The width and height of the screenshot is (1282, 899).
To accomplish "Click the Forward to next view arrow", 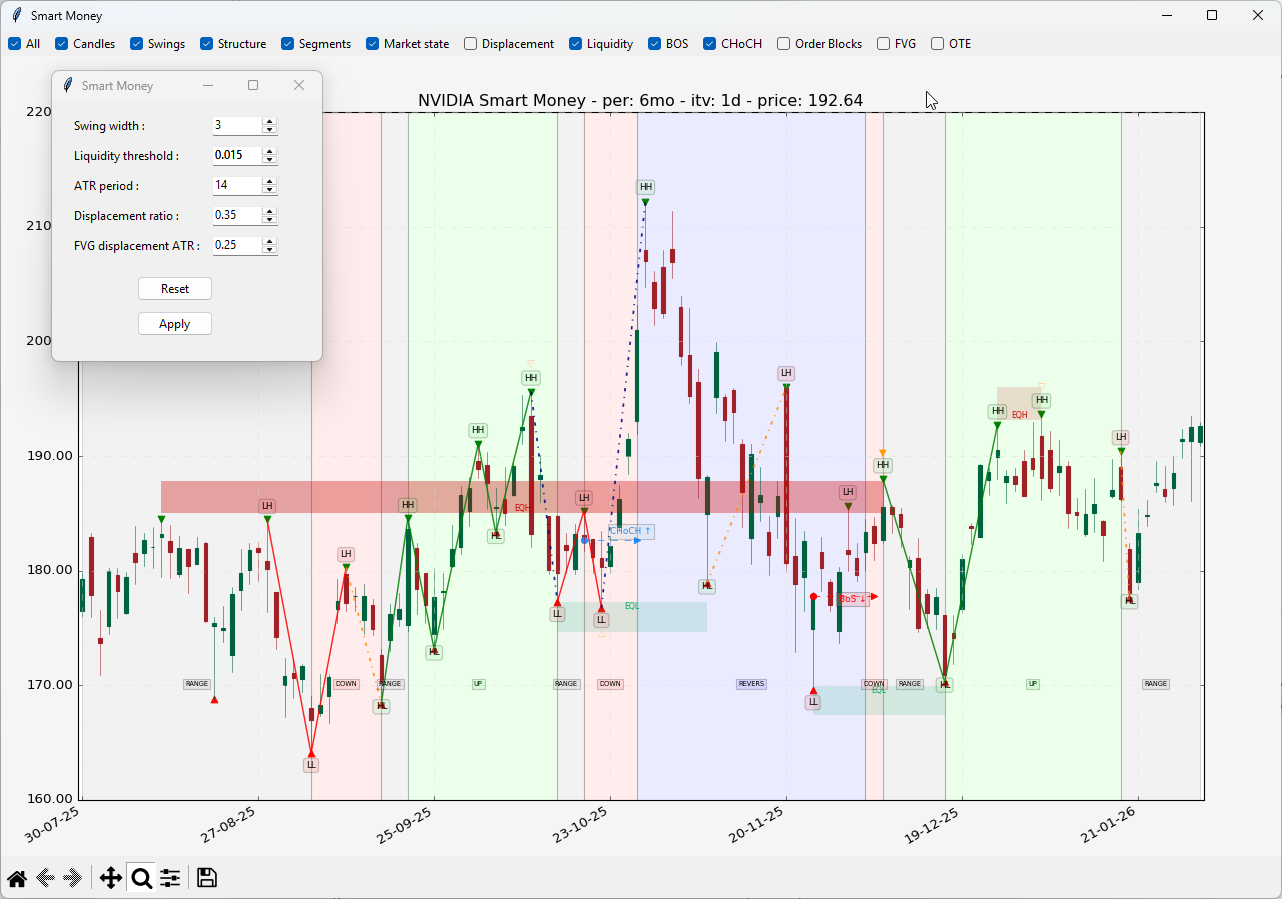I will (72, 878).
